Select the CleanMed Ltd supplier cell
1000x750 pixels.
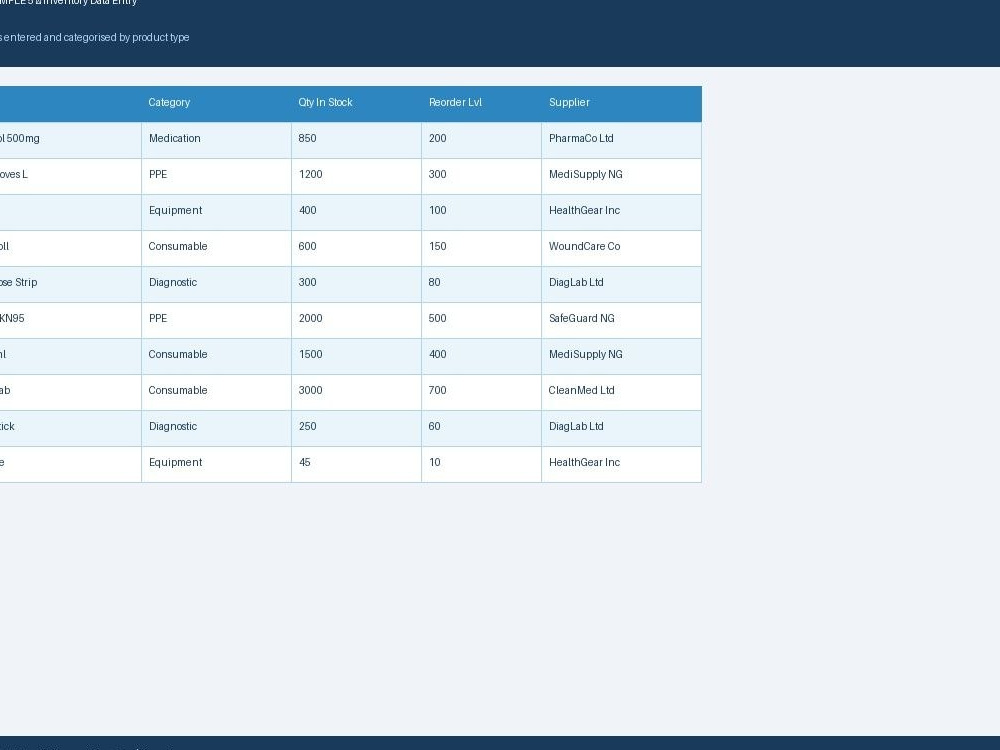(621, 392)
